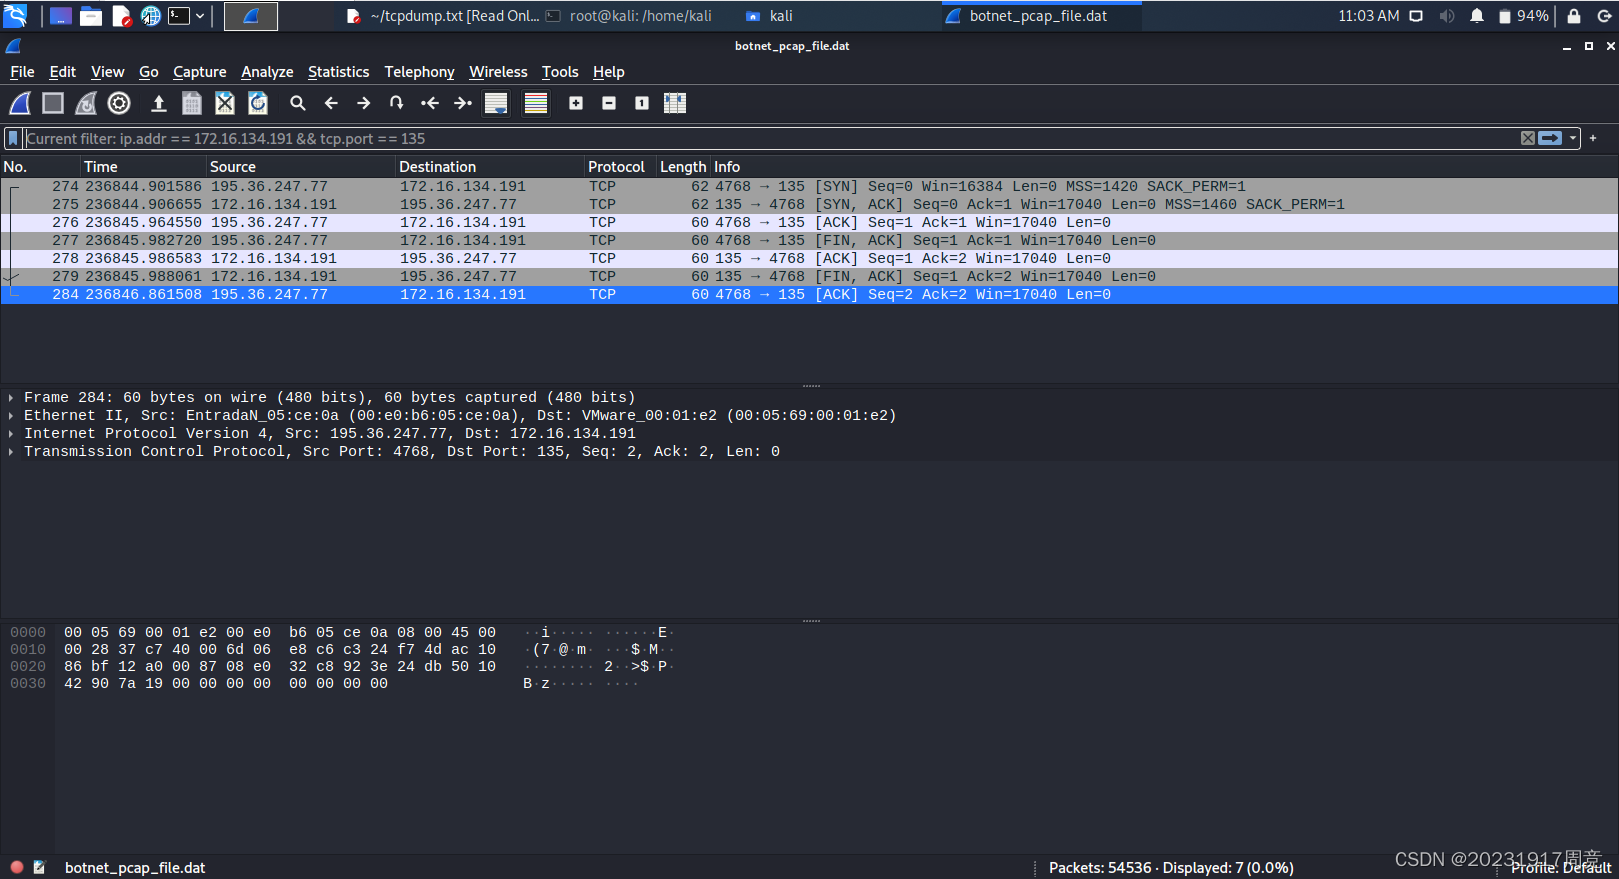This screenshot has width=1619, height=879.
Task: Add a display filter button (plus)
Action: 1593,138
